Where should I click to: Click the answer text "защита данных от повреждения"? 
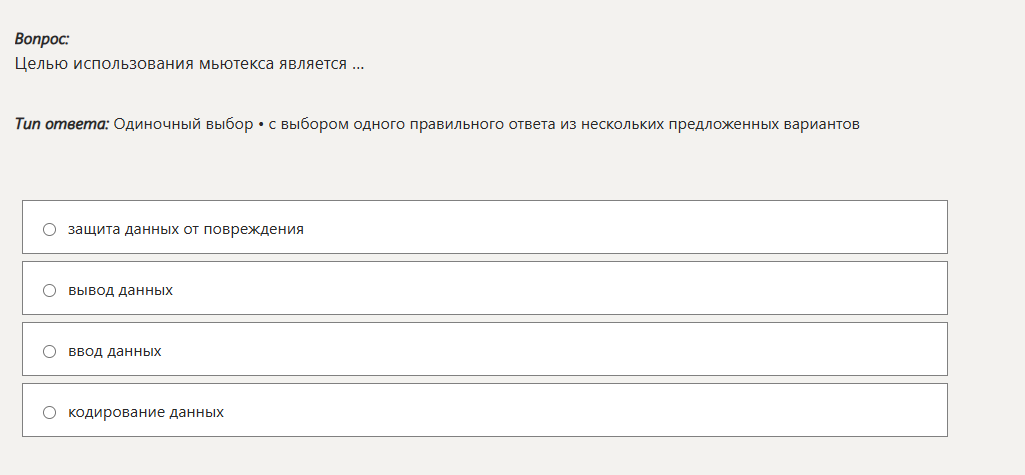[185, 229]
